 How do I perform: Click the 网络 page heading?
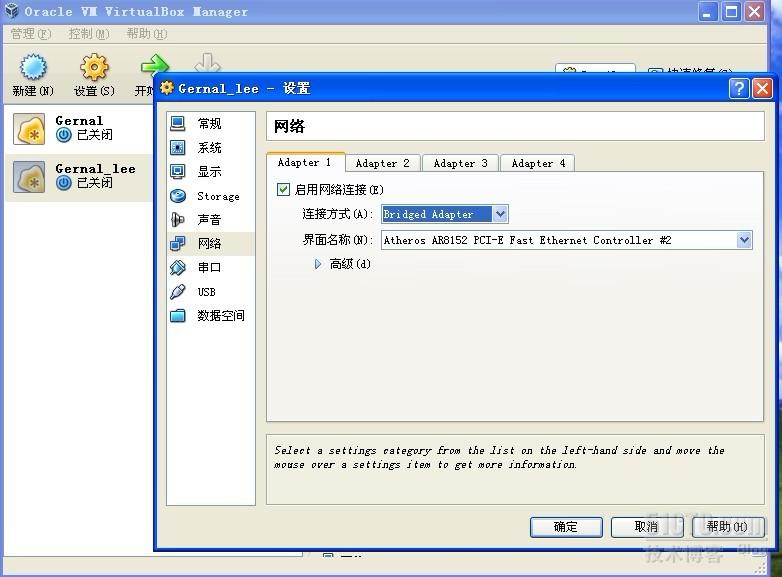tap(289, 126)
